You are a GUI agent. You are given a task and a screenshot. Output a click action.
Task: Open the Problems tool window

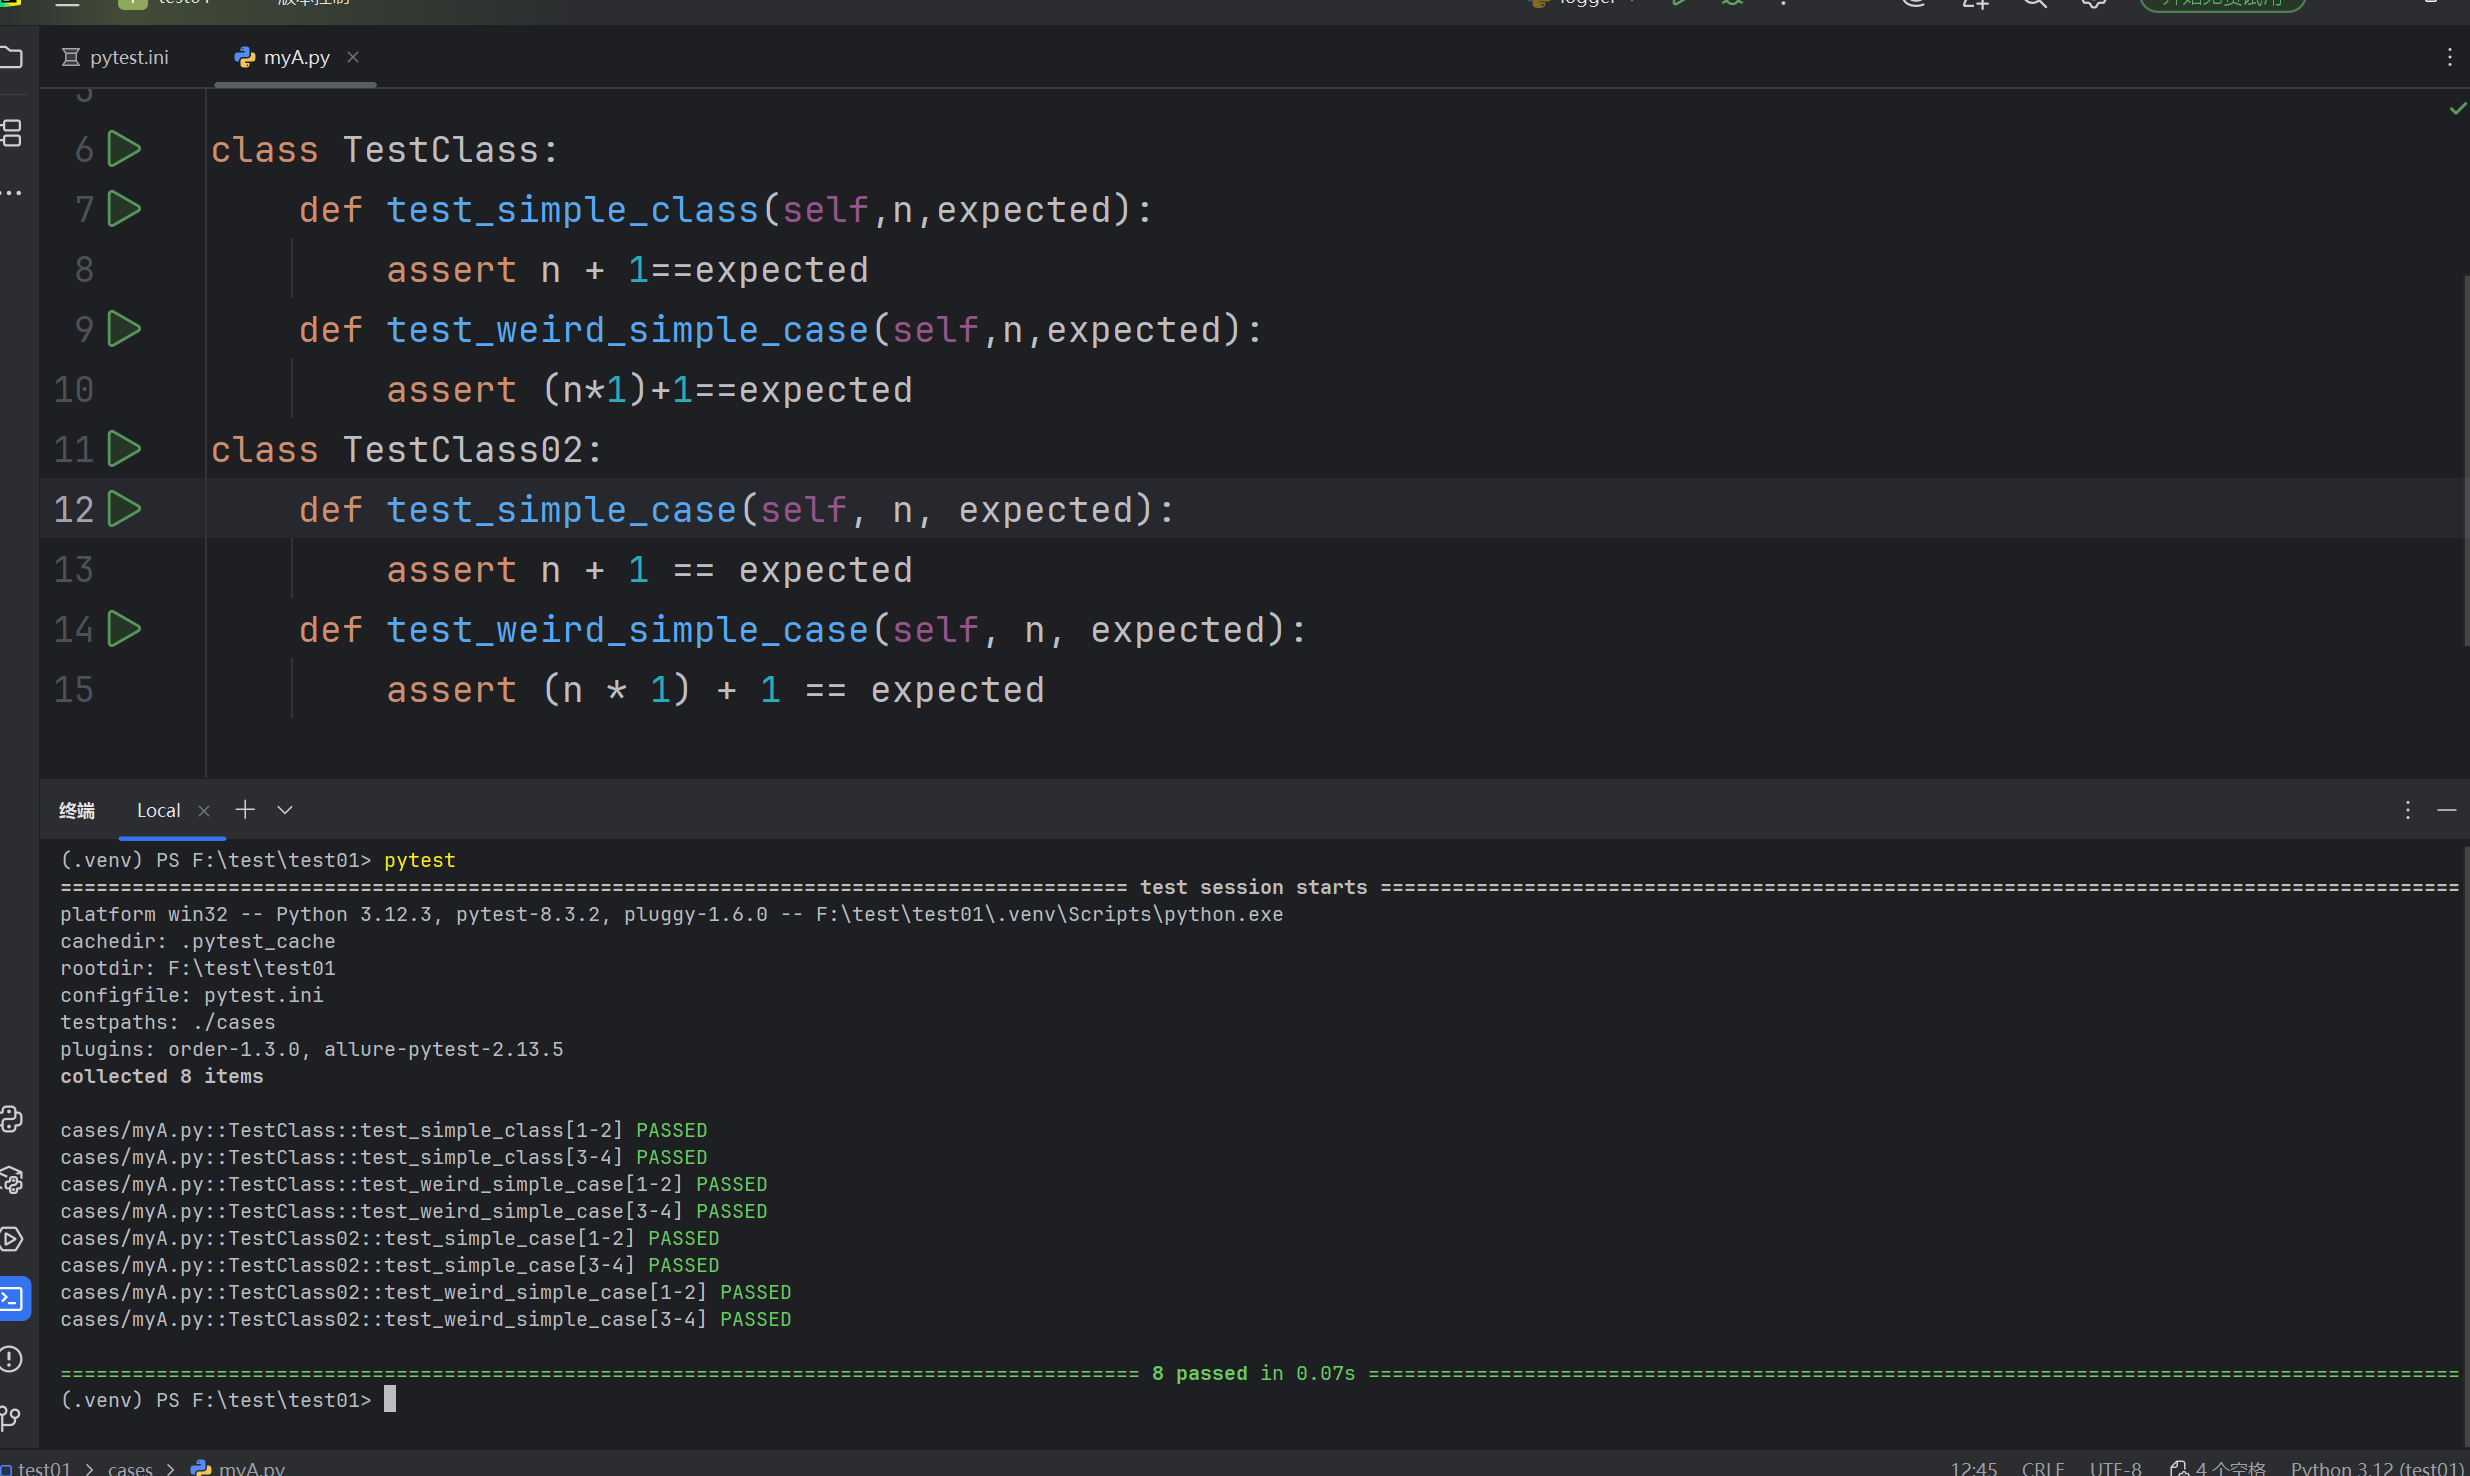12,1359
